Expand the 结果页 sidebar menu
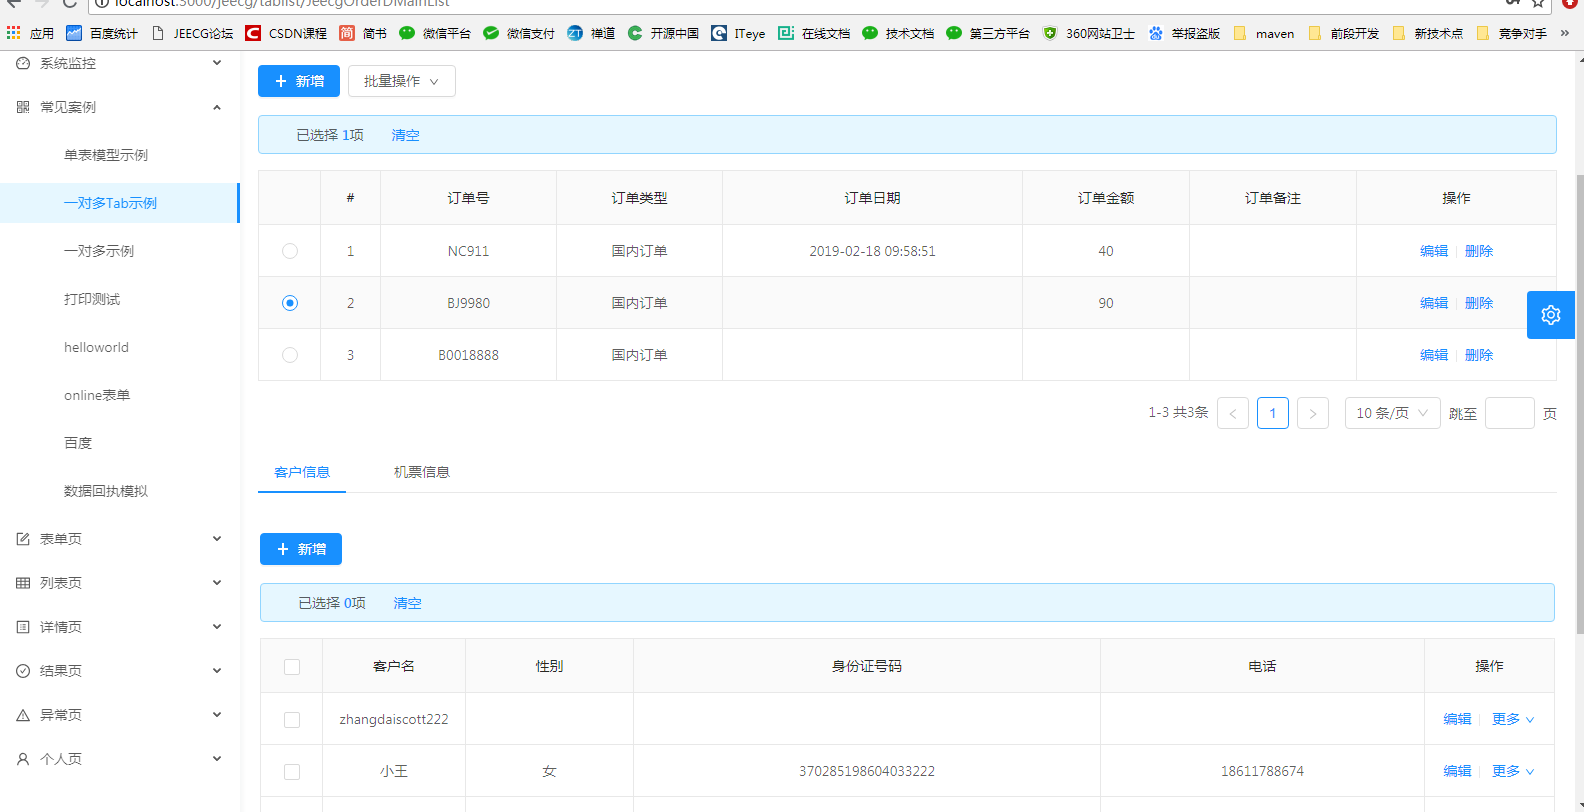This screenshot has width=1584, height=812. pos(120,671)
